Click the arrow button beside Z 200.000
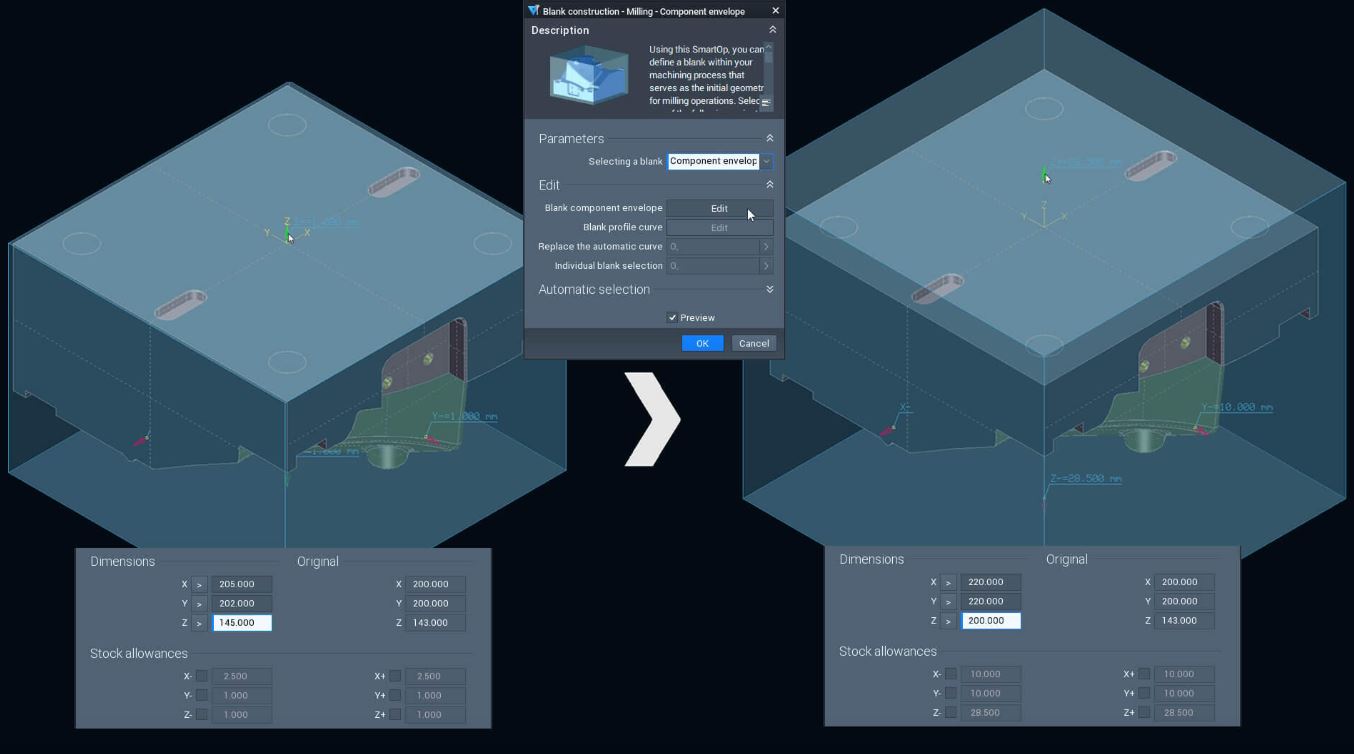The width and height of the screenshot is (1354, 754). pos(948,621)
